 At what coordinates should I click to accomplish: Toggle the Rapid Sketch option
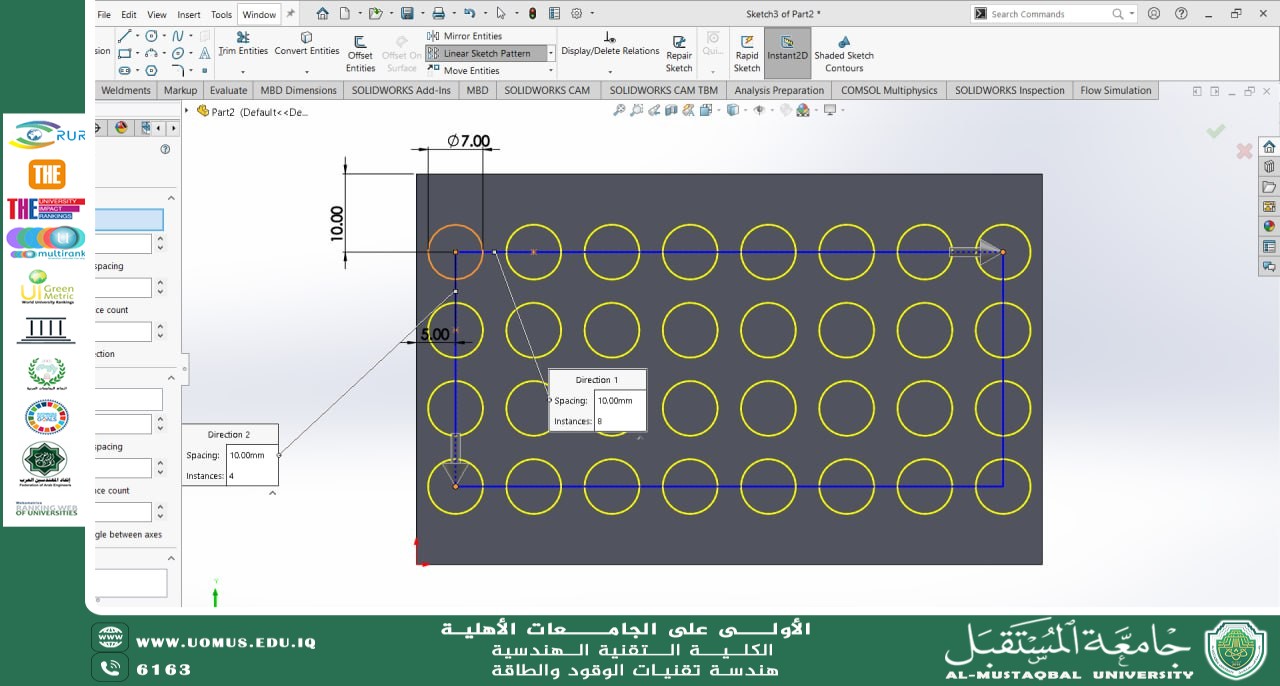pyautogui.click(x=747, y=55)
